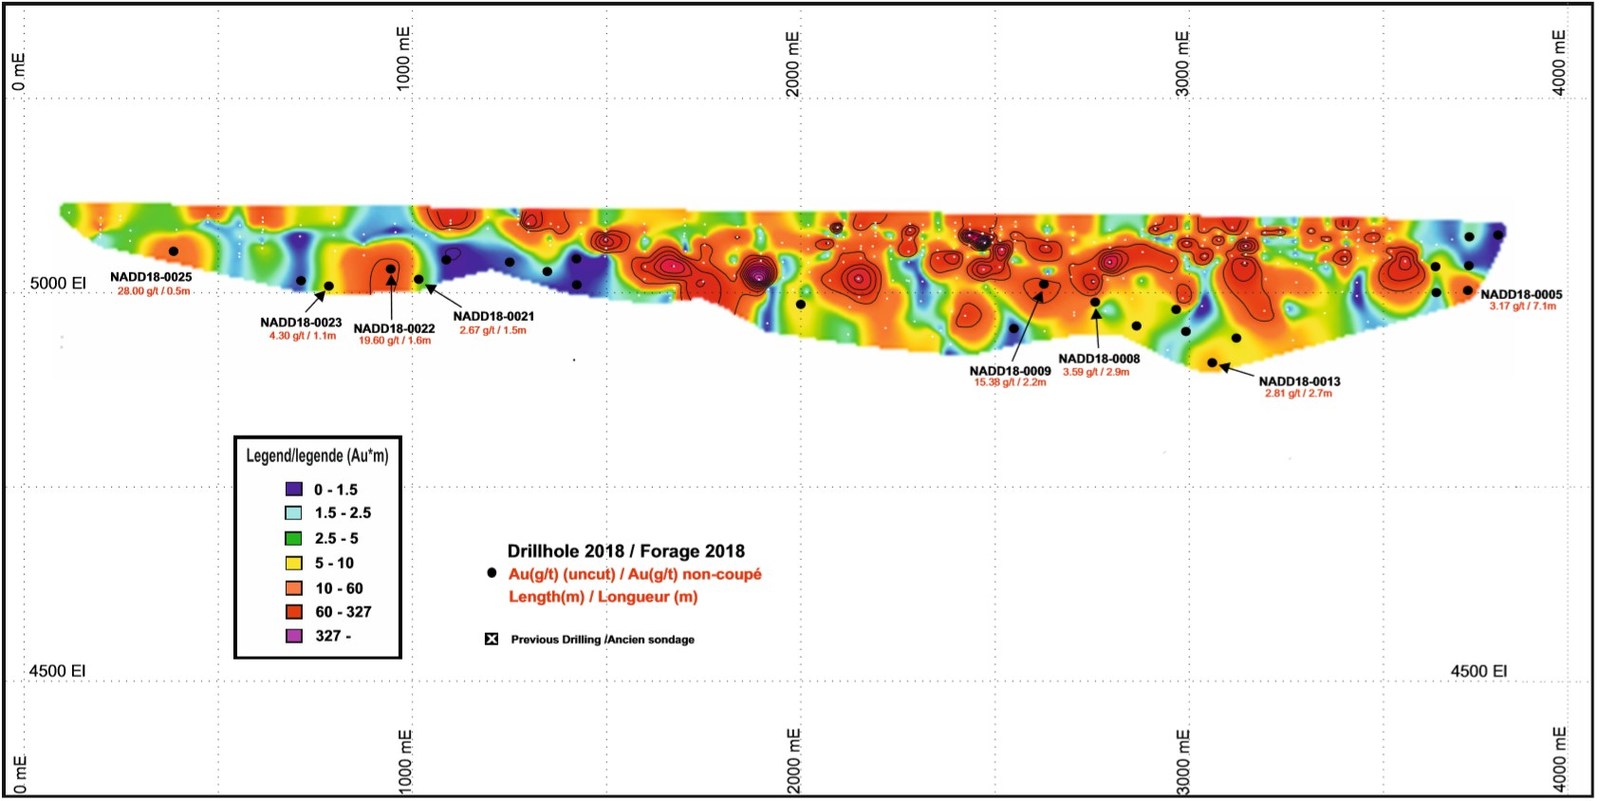Click the 4.30 g/t / 1.1m assay value
Screen dimensions: 1600x801
click(x=302, y=336)
